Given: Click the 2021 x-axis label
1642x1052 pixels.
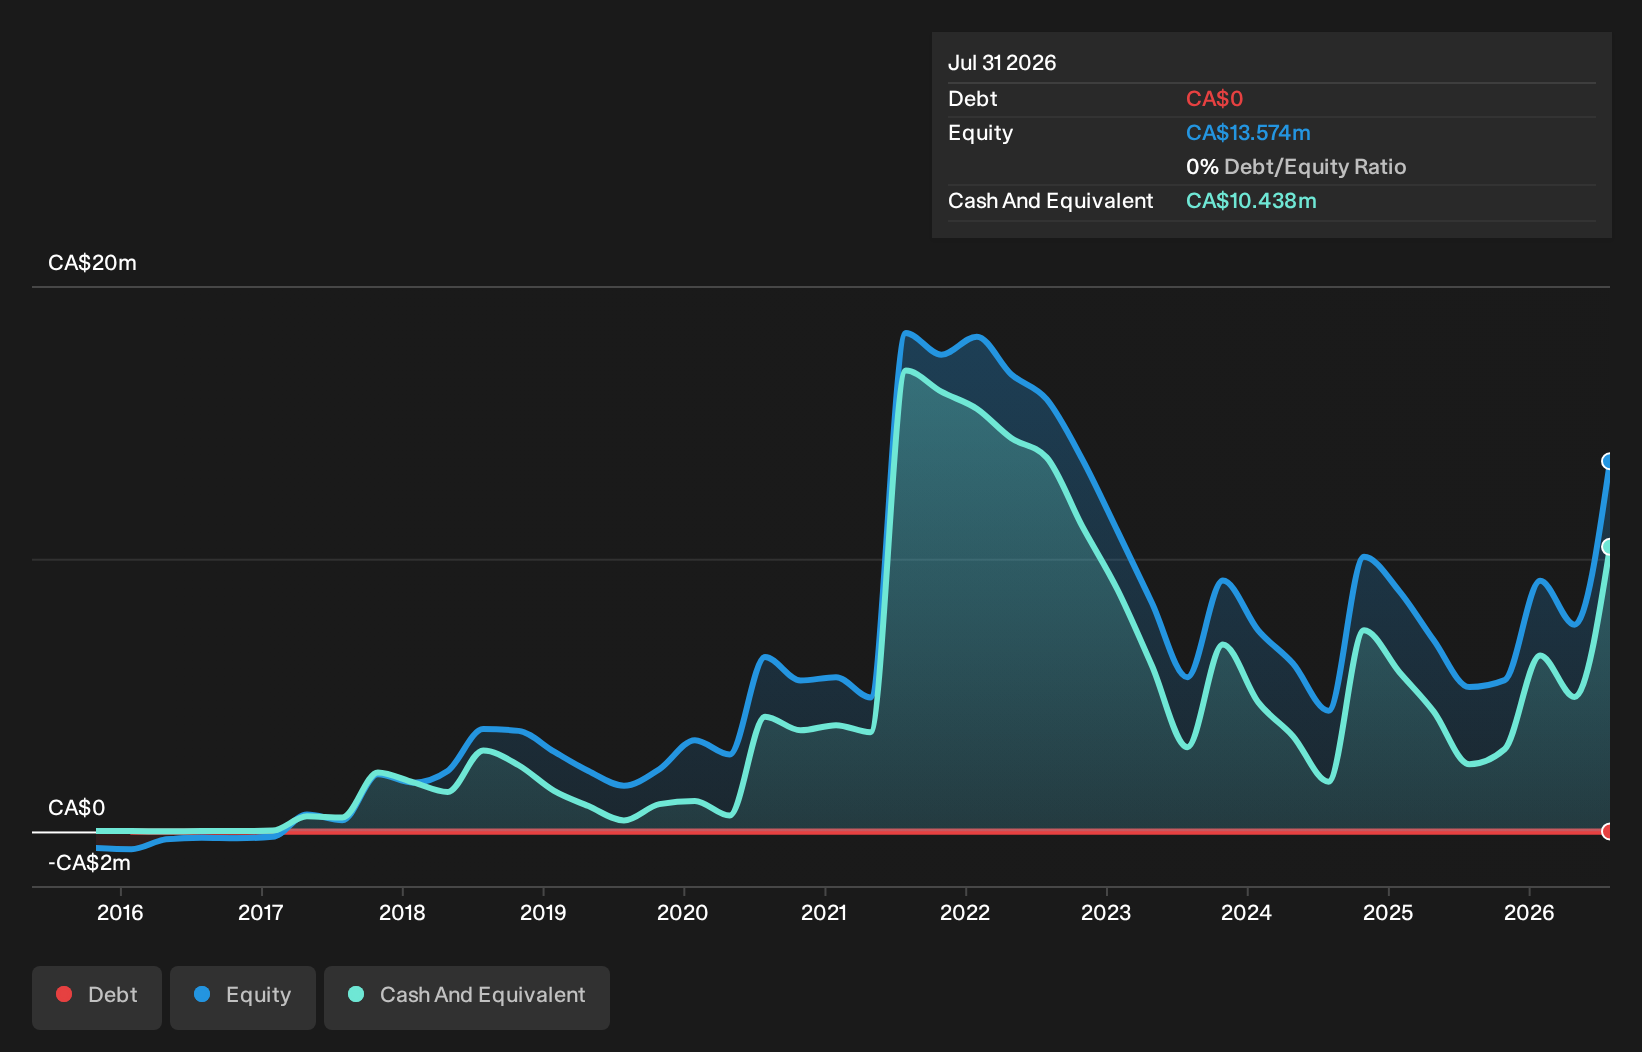Looking at the screenshot, I should (824, 912).
